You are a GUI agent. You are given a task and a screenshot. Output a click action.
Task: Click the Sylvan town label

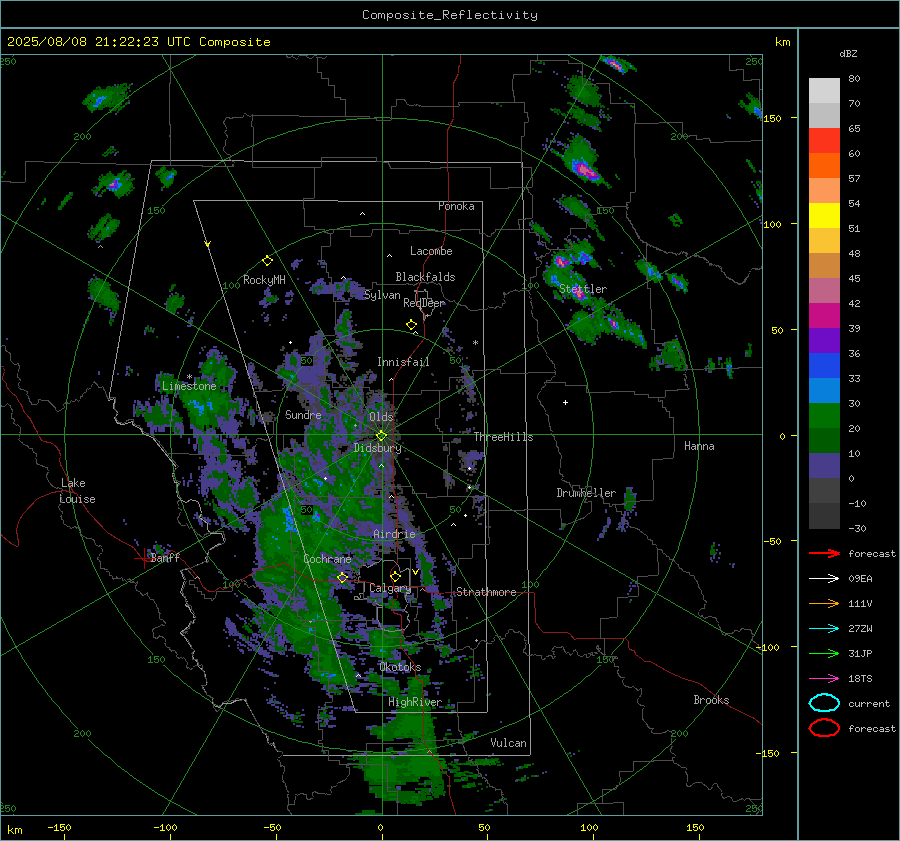(382, 295)
